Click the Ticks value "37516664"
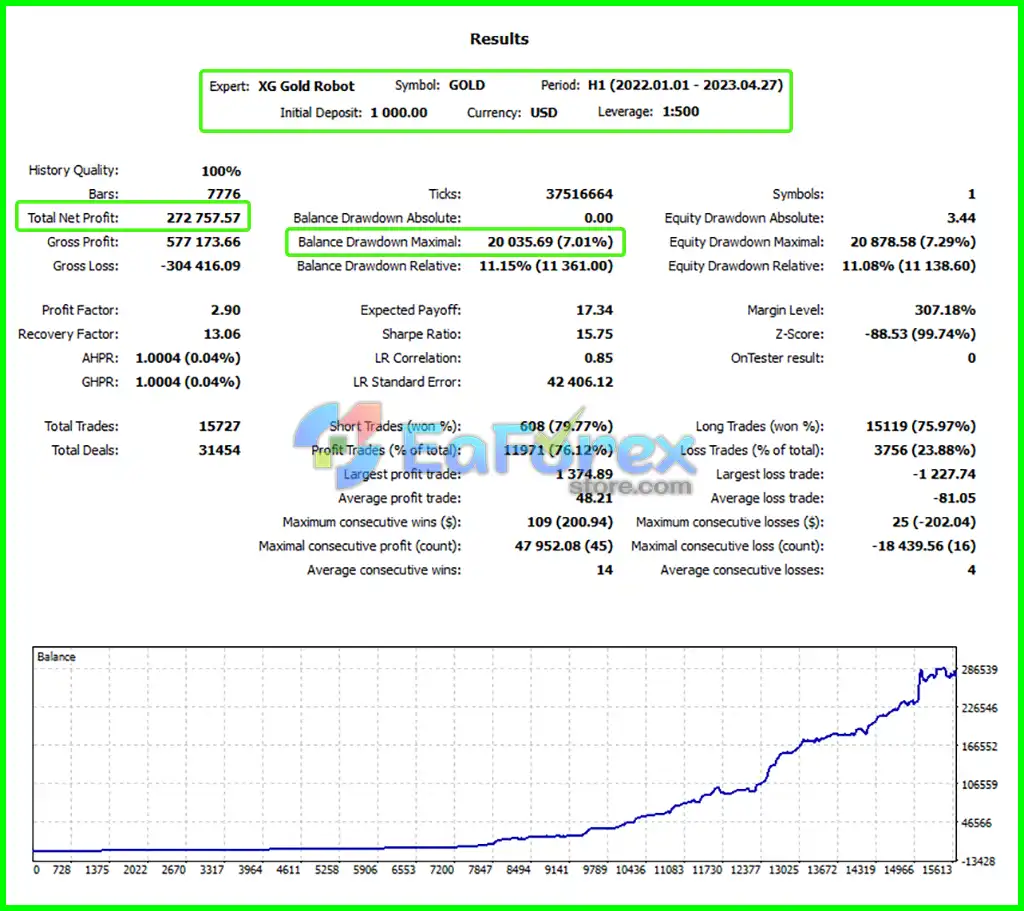This screenshot has height=911, width=1024. pyautogui.click(x=579, y=194)
